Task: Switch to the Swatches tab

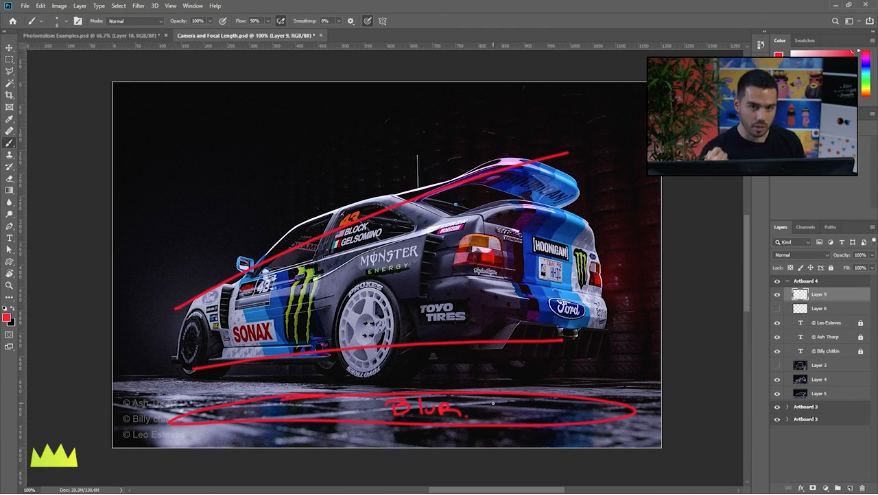Action: (x=805, y=40)
